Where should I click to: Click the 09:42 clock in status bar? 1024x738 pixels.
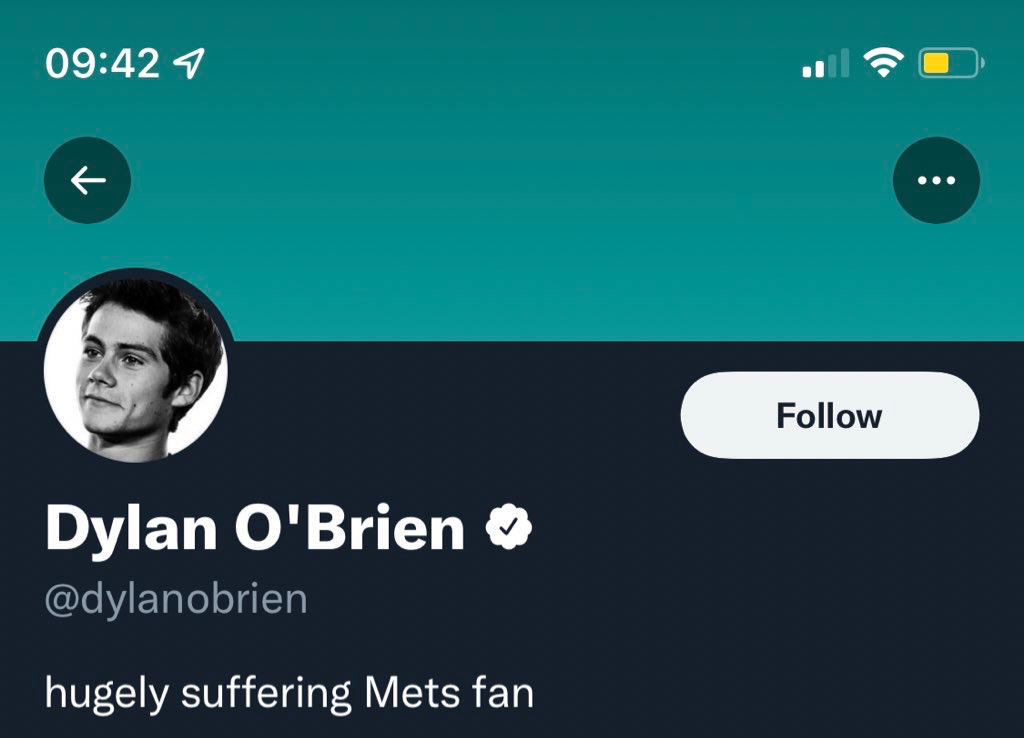(x=102, y=65)
